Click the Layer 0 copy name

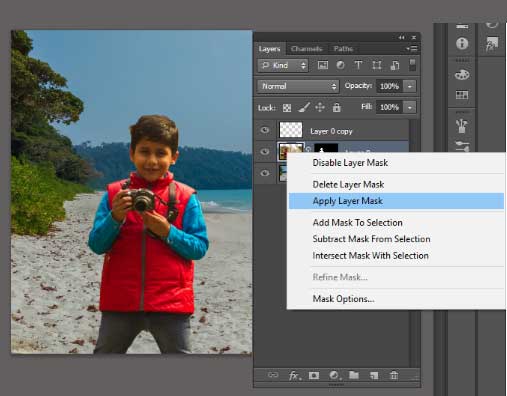tap(331, 131)
